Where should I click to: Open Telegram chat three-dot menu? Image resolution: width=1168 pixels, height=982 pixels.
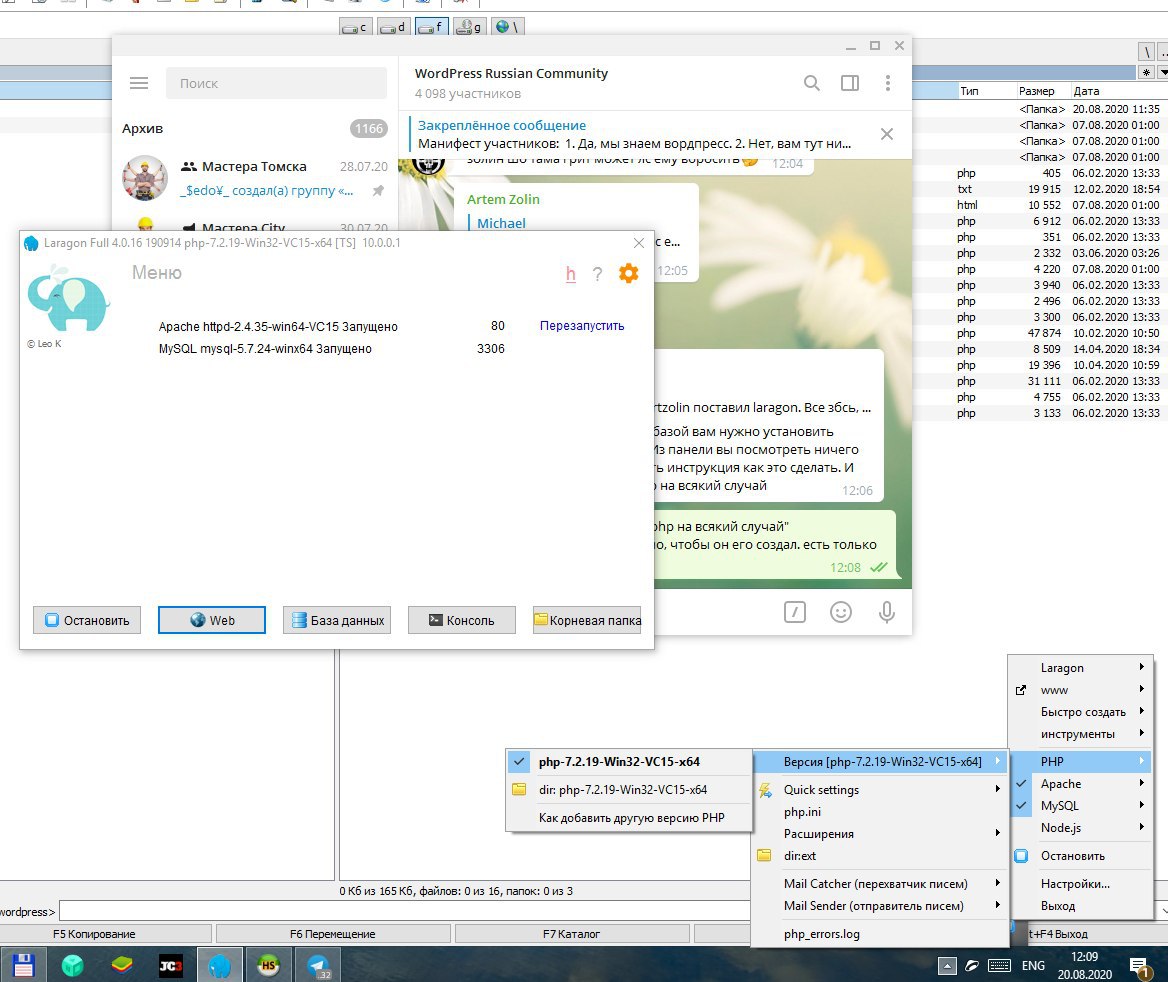[x=888, y=83]
